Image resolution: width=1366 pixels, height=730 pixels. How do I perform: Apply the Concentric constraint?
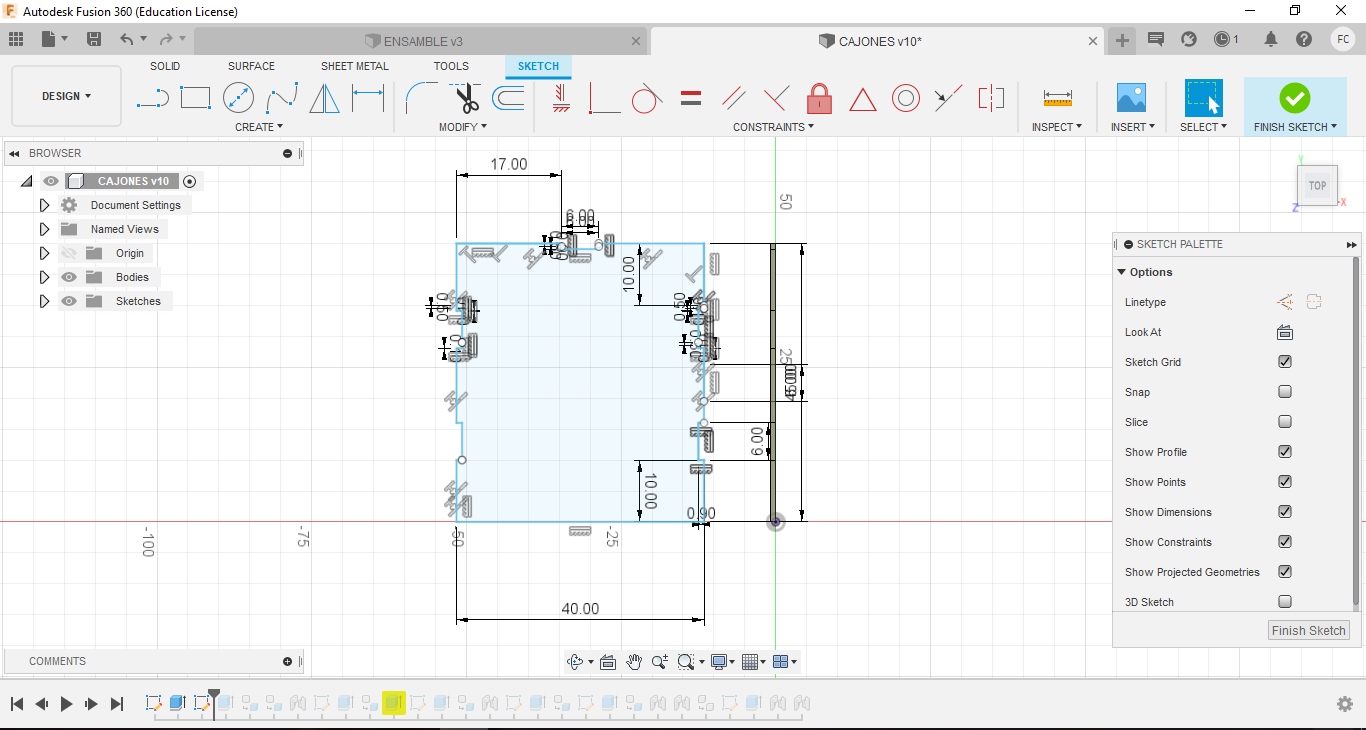pyautogui.click(x=905, y=98)
